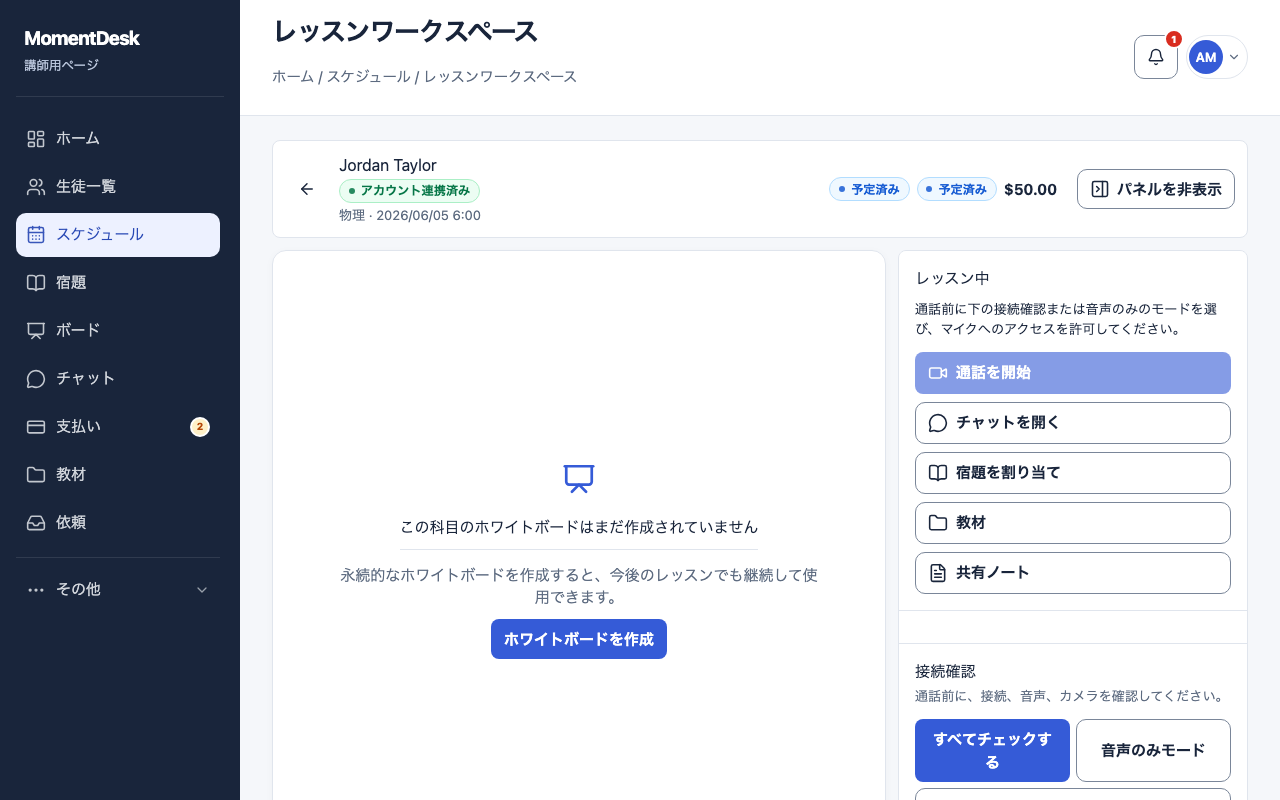Open the account dropdown chevron next to AM
Image resolution: width=1280 pixels, height=800 pixels.
tap(1234, 57)
